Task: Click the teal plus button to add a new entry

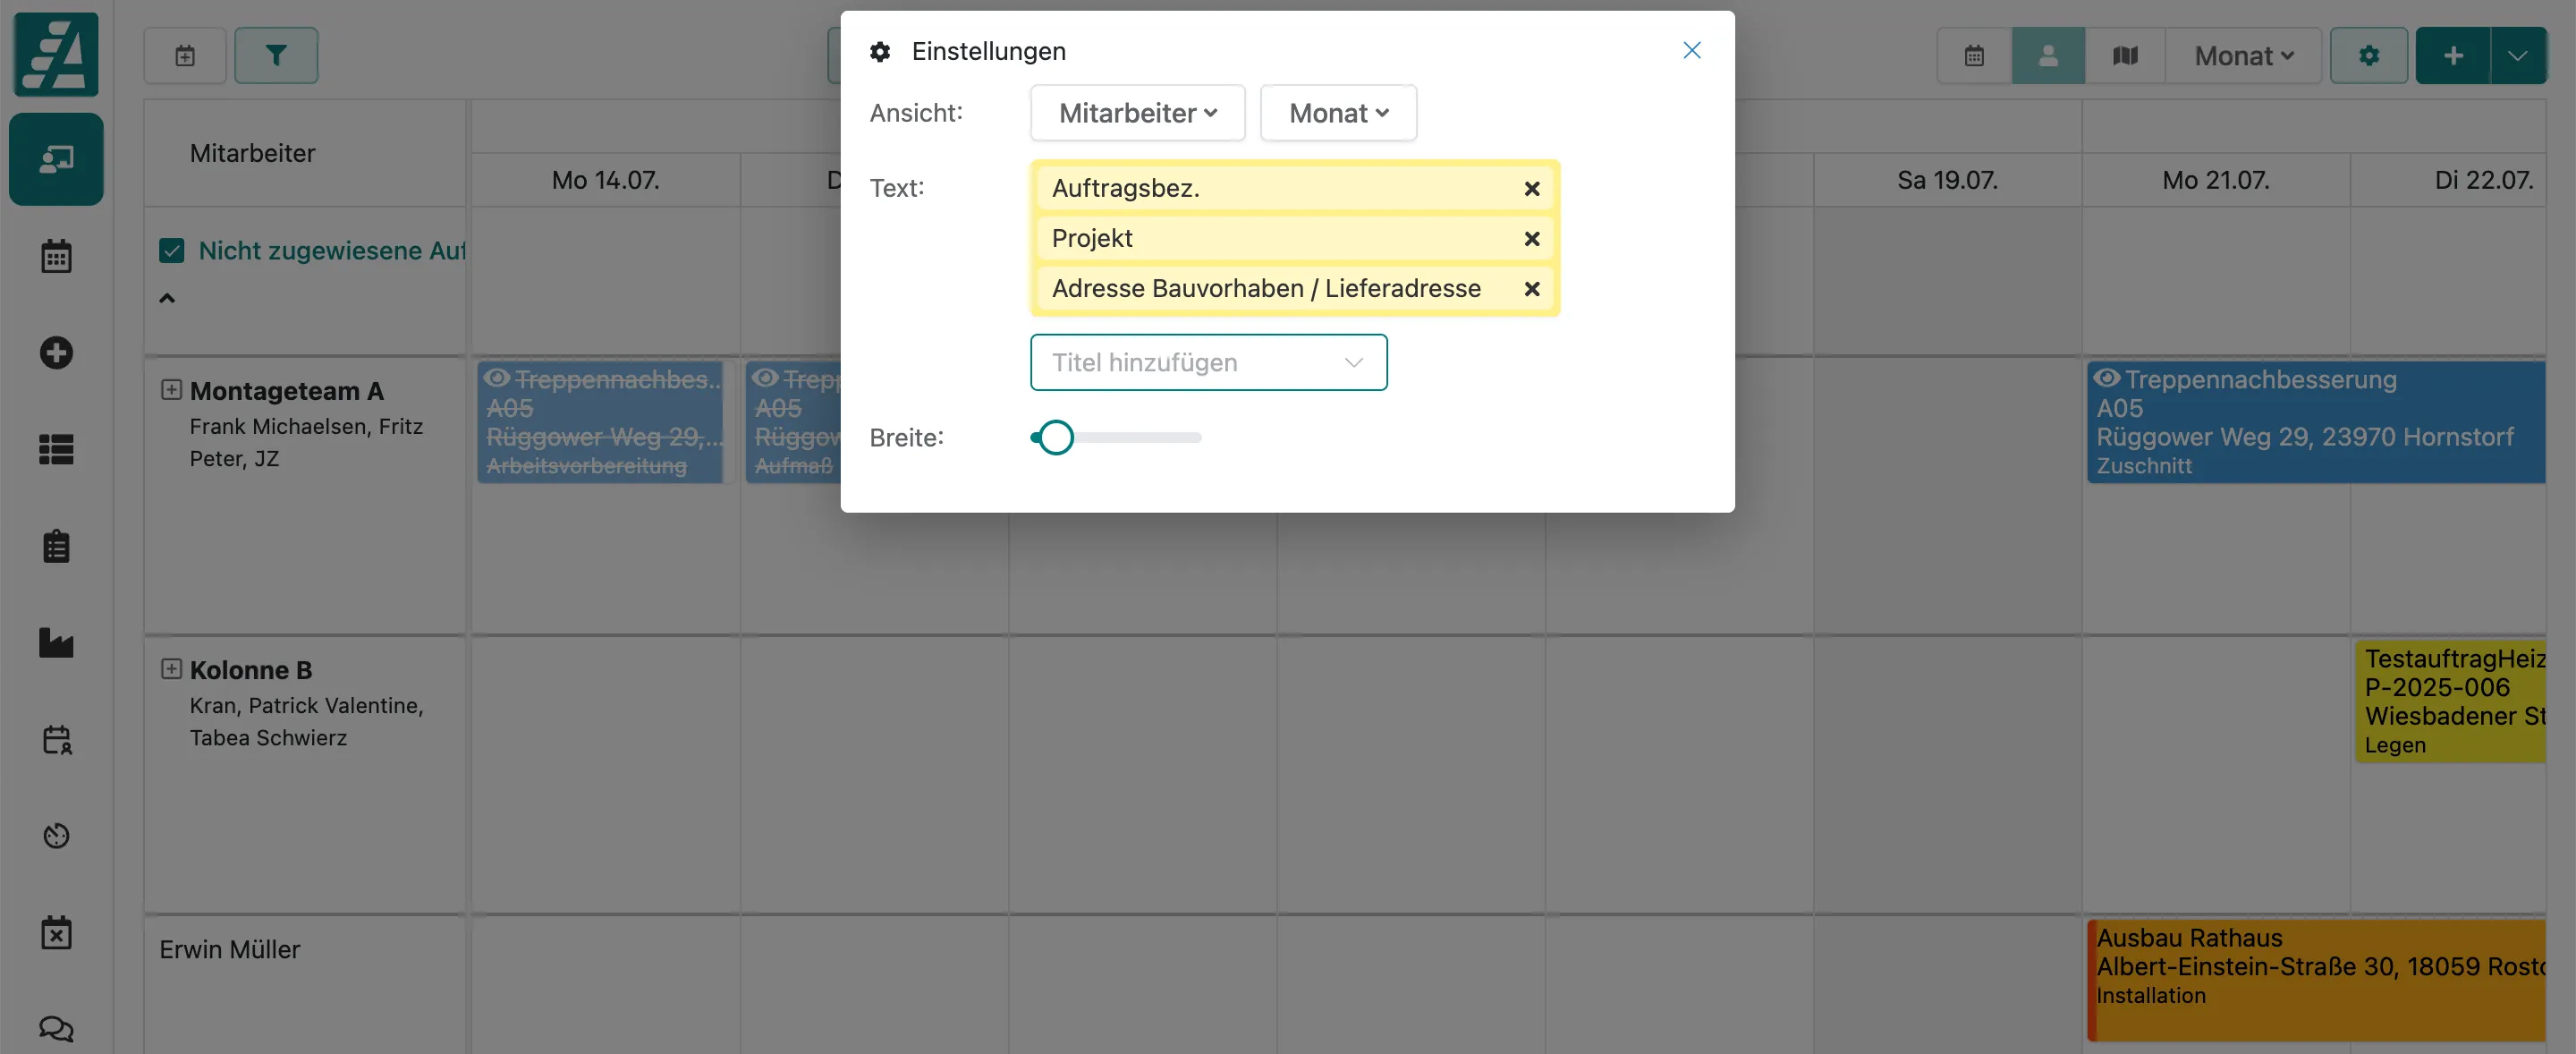Action: coord(2455,55)
